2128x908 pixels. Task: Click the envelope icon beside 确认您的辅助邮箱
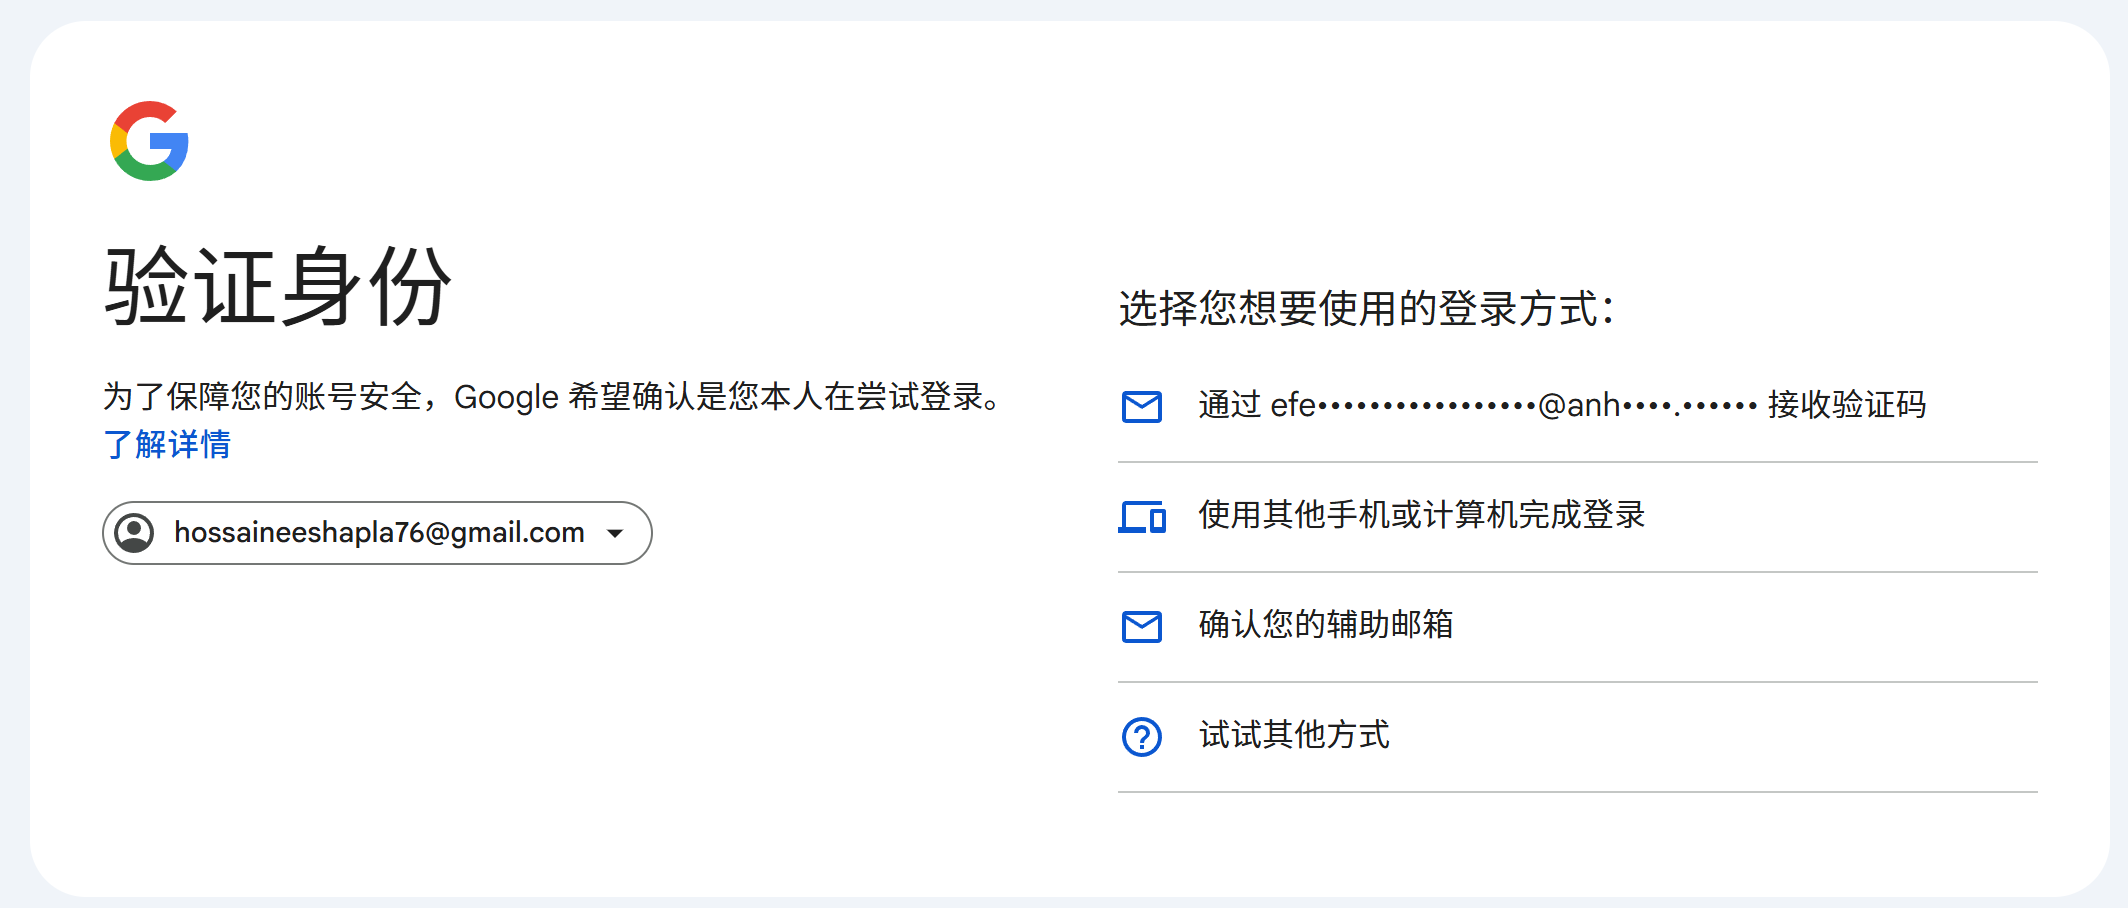coord(1141,627)
